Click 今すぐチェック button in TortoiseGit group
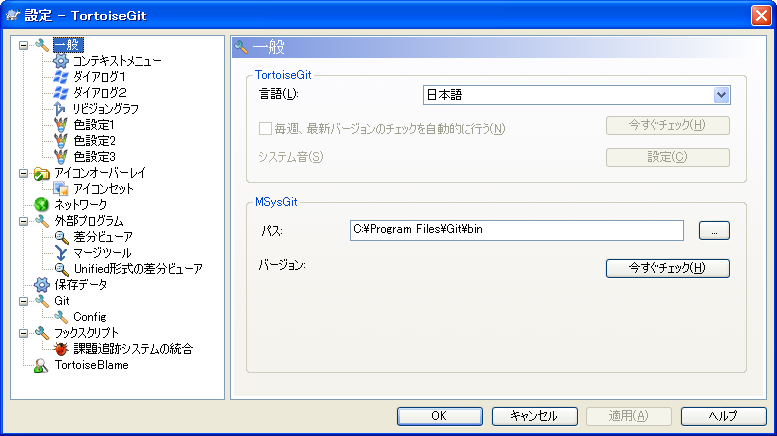 tap(667, 125)
